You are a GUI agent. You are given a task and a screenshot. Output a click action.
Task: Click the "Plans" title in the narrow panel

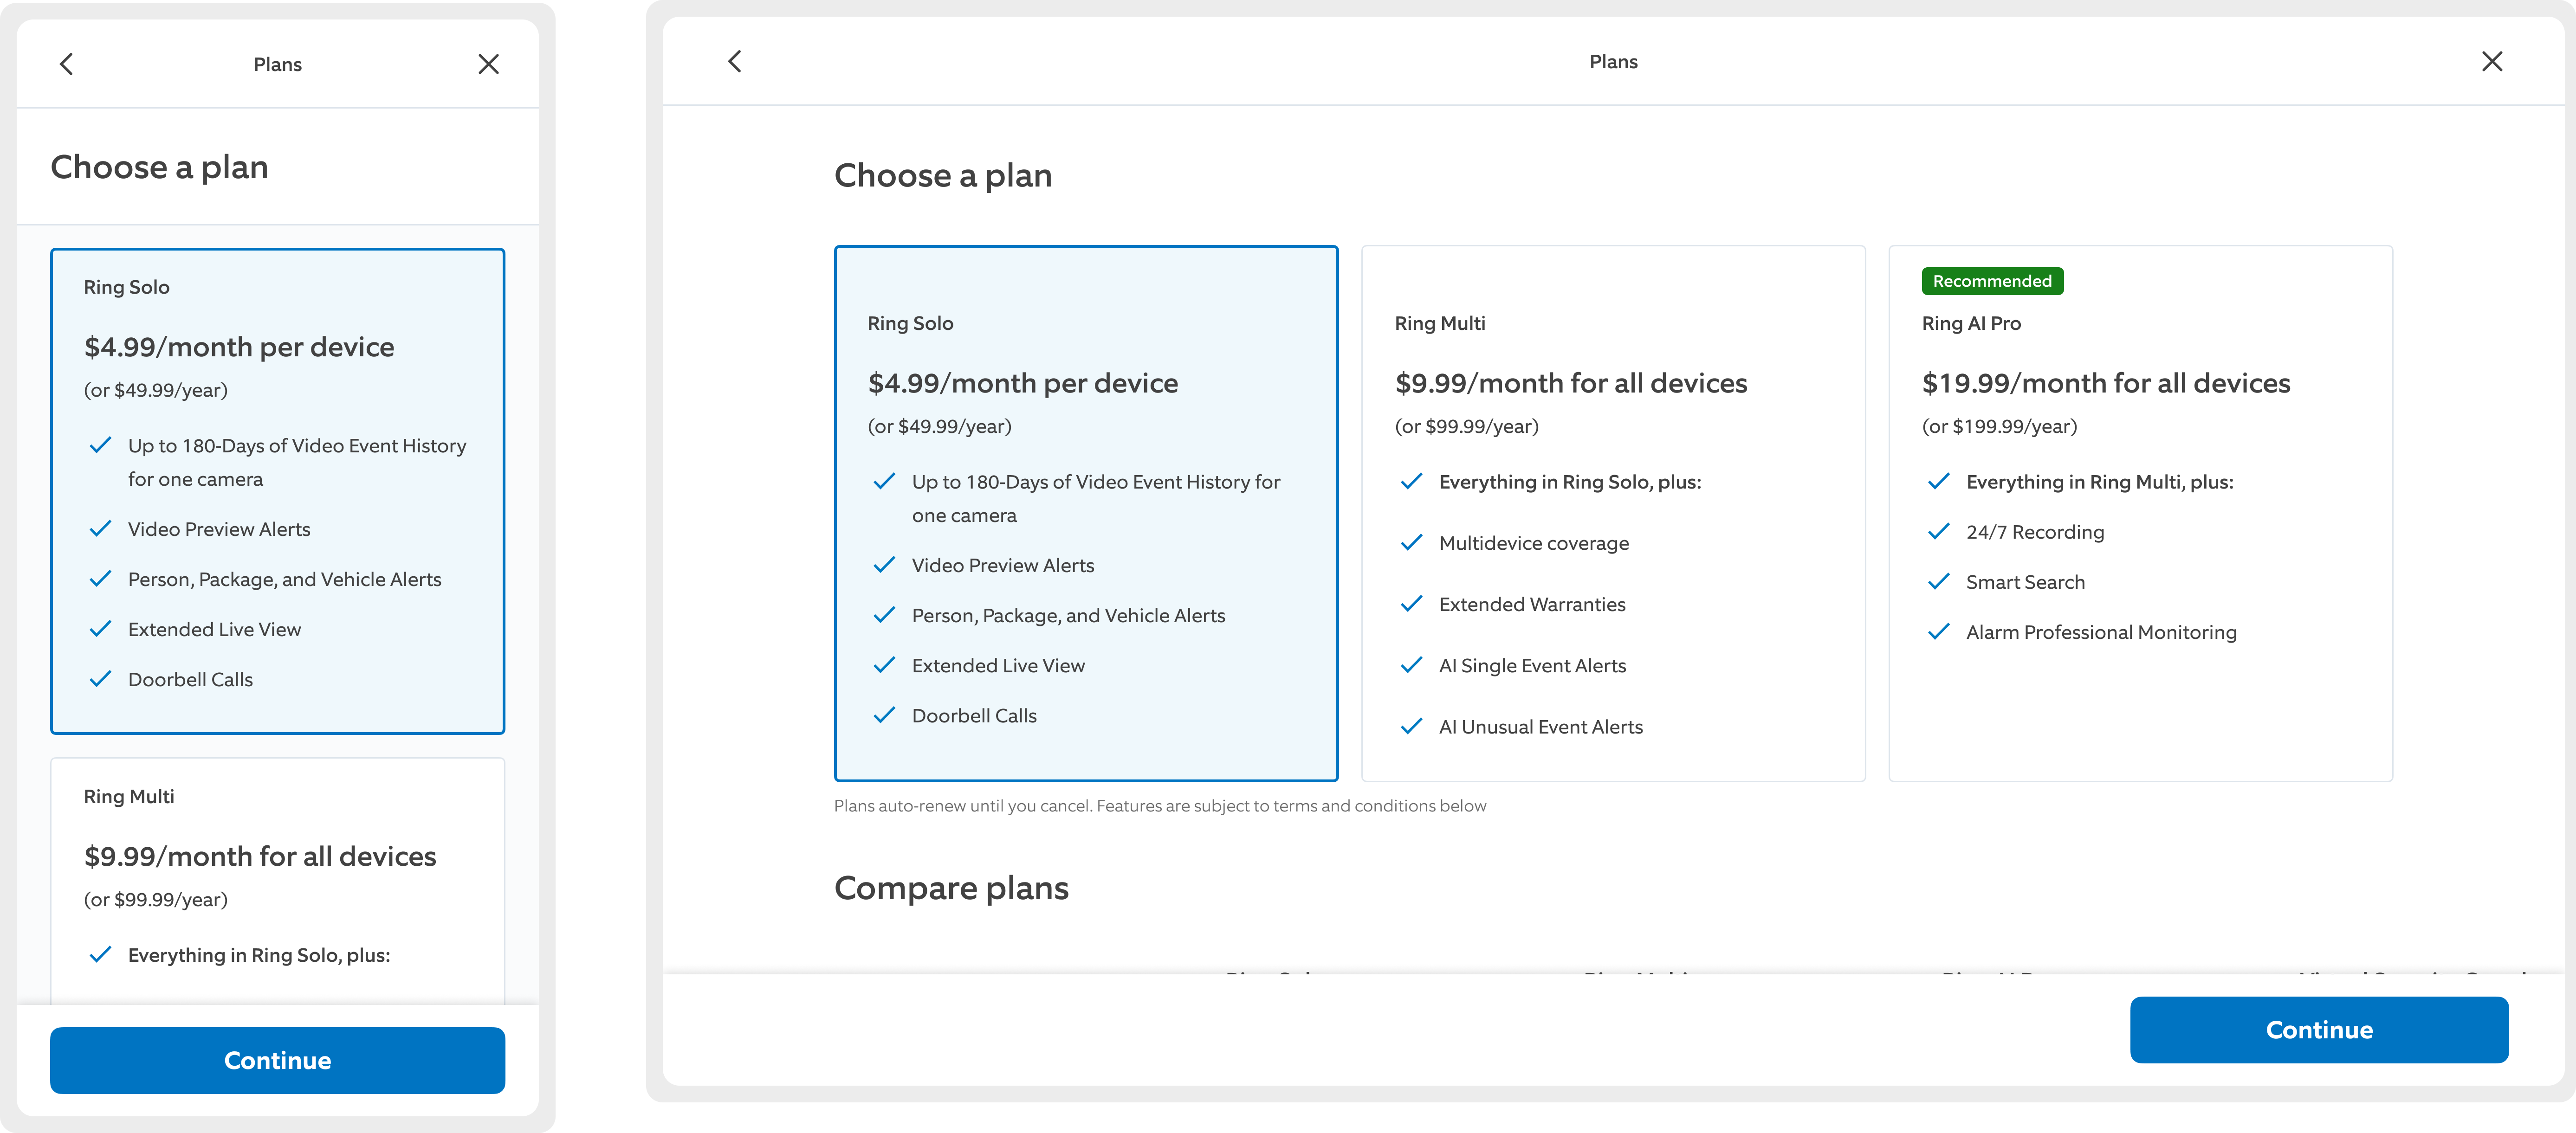[278, 65]
